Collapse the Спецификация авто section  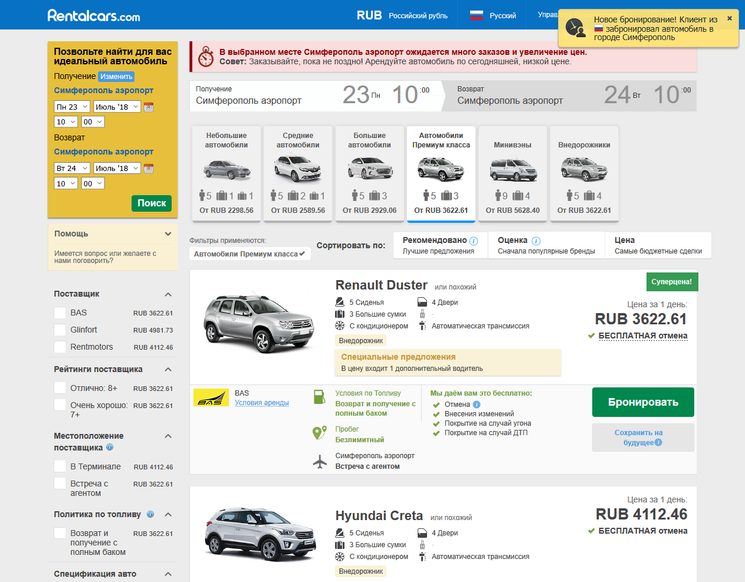pyautogui.click(x=168, y=574)
